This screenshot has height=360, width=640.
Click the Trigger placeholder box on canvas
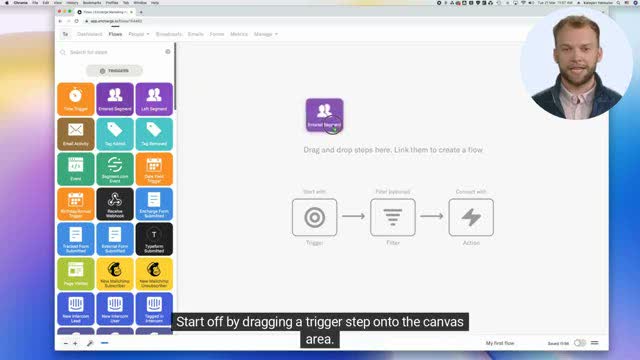[315, 217]
